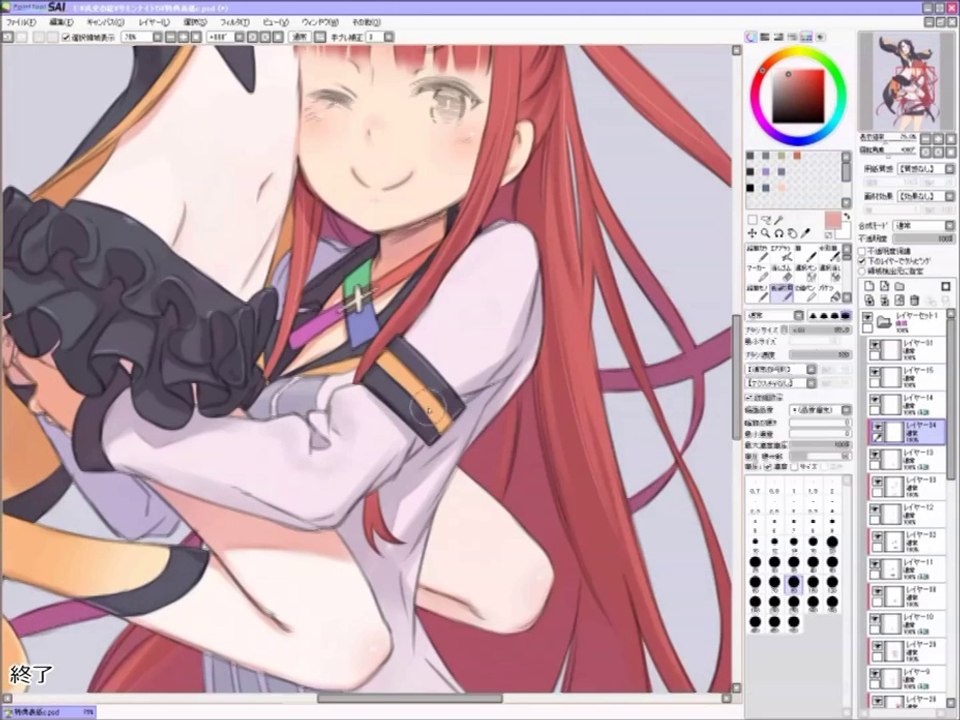The image size is (960, 720).
Task: Click the delete layer trash icon
Action: (915, 300)
